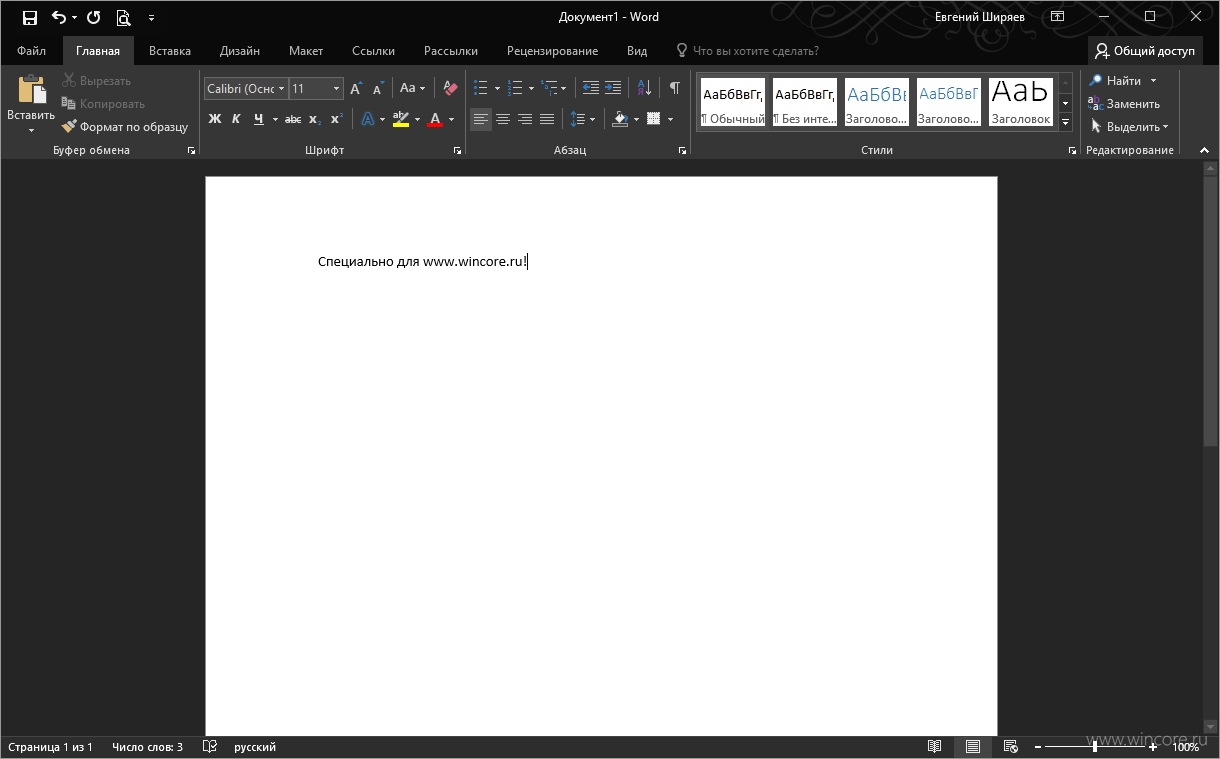Open the Calibri font name dropdown
This screenshot has width=1220, height=759.
coord(282,89)
